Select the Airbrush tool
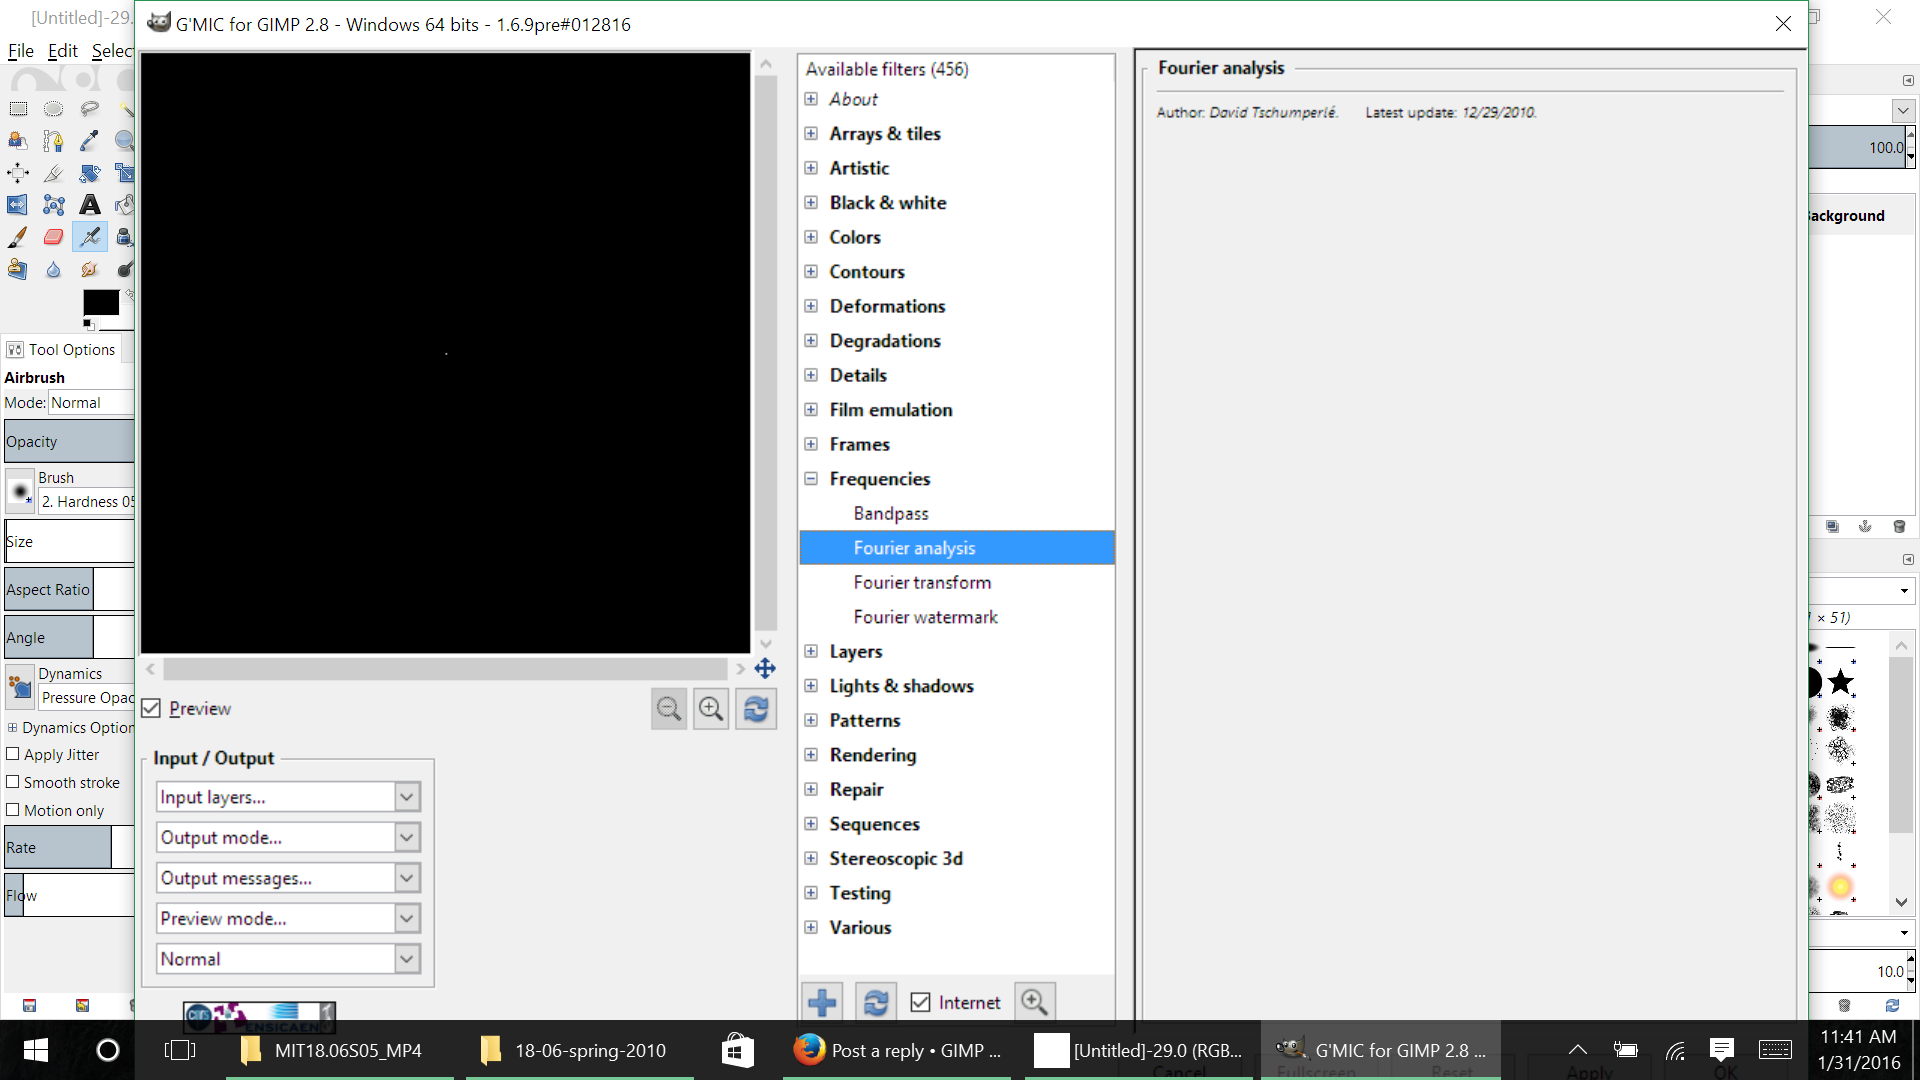This screenshot has height=1080, width=1920. tap(90, 237)
